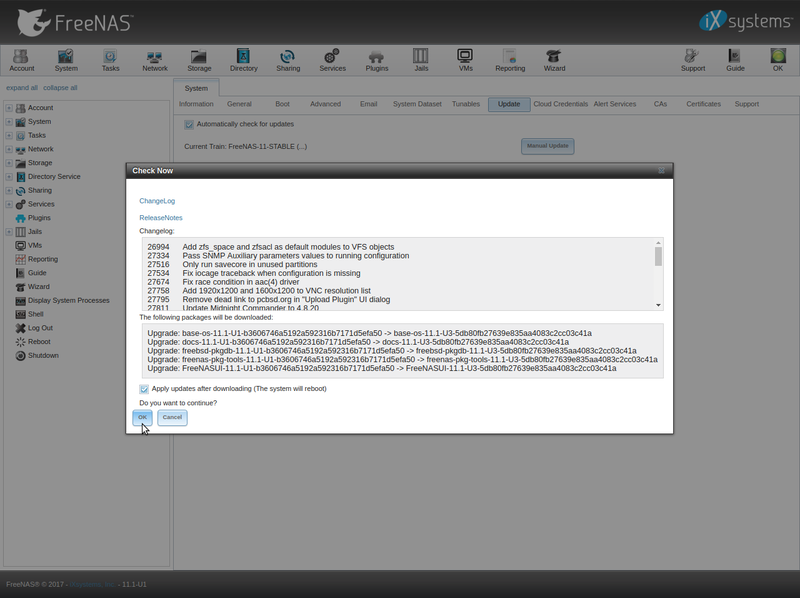Expand the Storage tree node

[x=9, y=163]
